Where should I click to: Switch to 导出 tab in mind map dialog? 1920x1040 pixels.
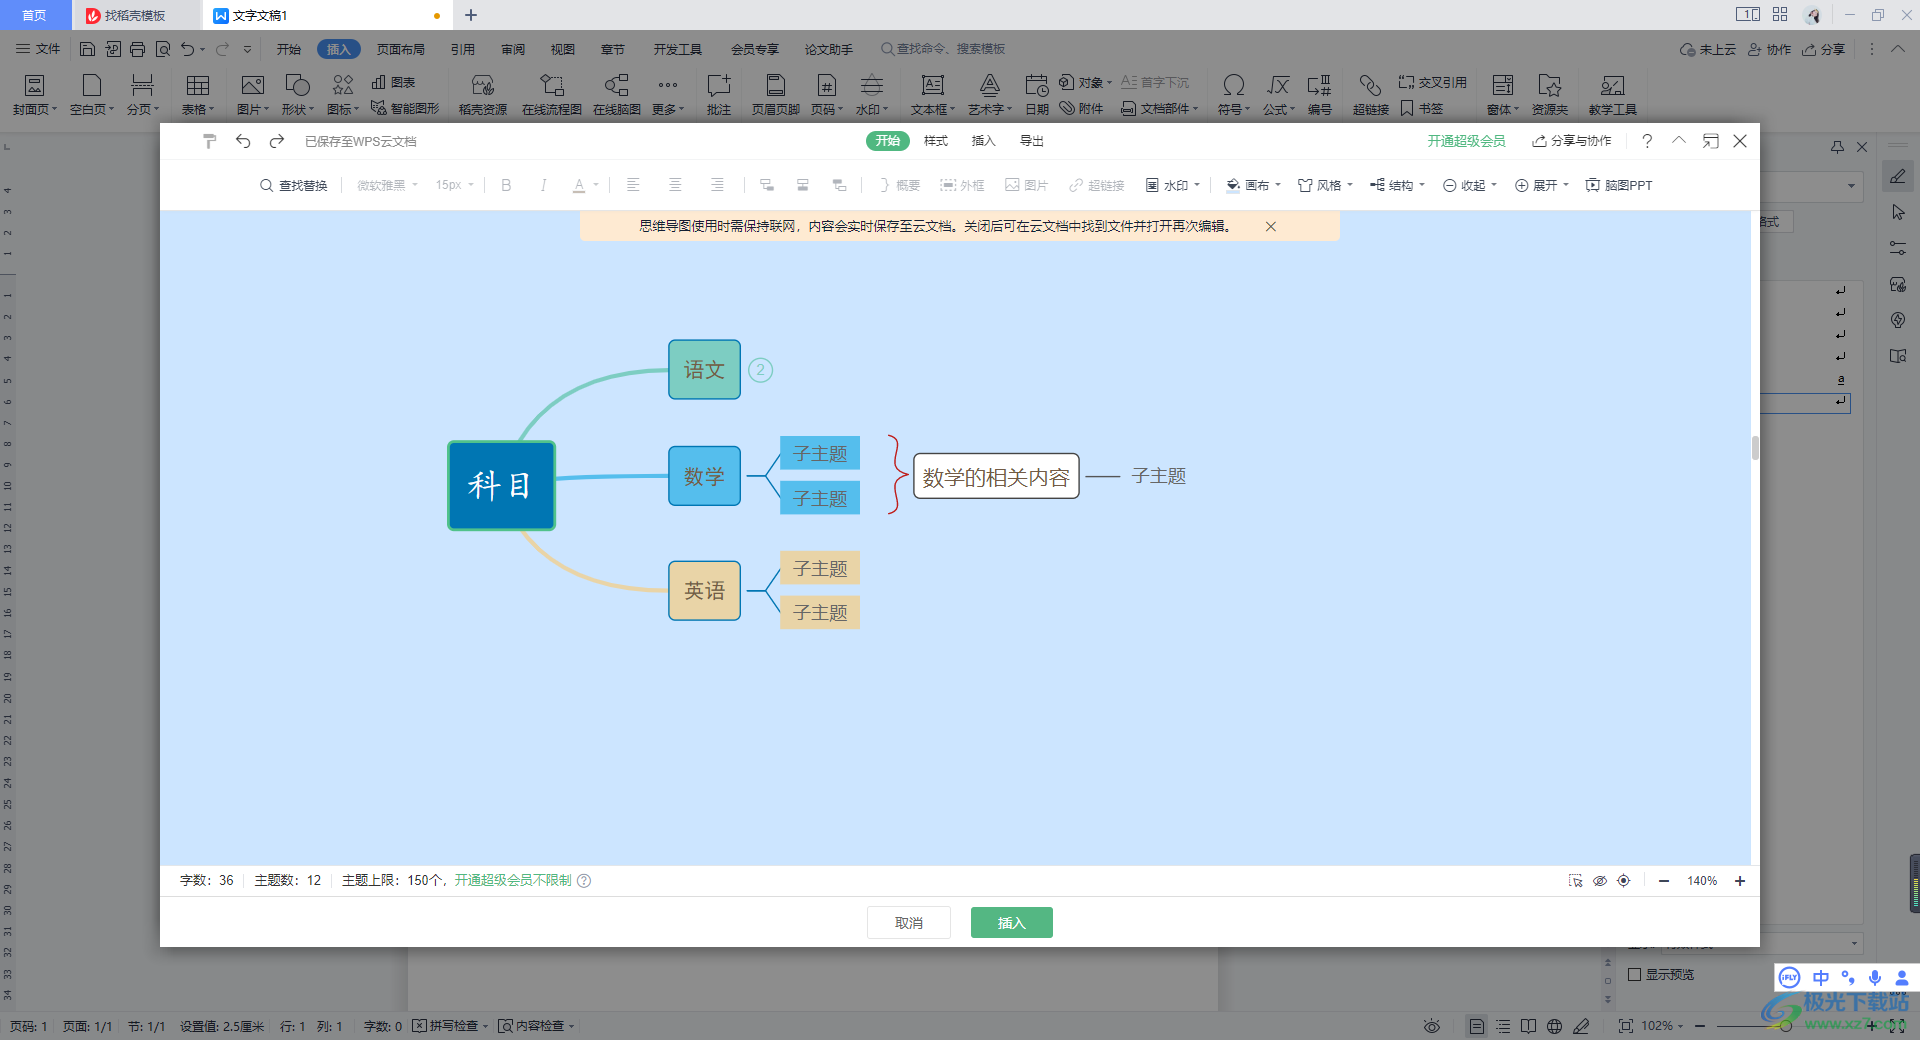click(x=1032, y=141)
